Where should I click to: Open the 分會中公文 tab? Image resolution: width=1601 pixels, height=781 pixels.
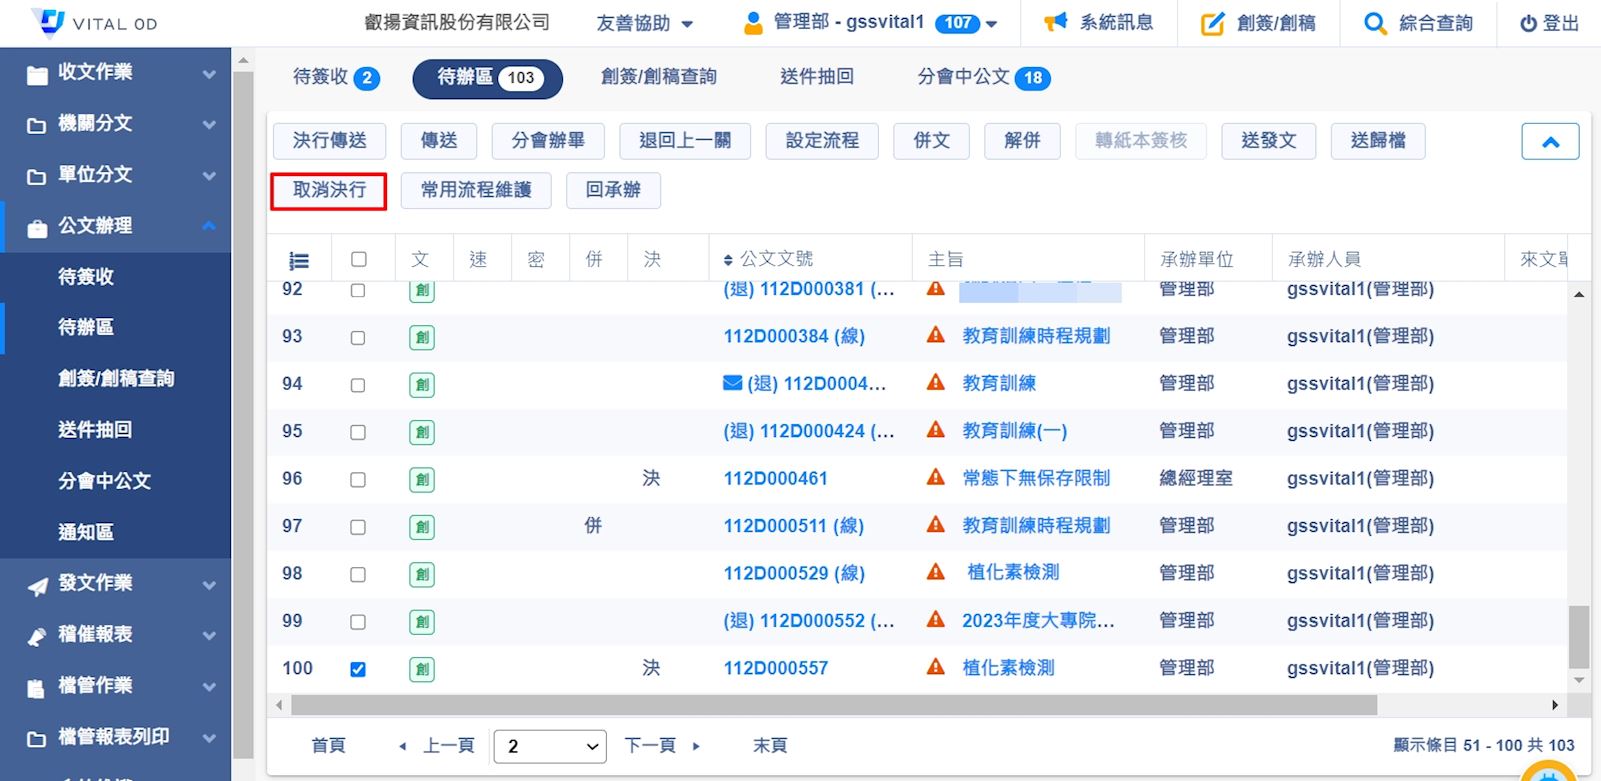[983, 77]
